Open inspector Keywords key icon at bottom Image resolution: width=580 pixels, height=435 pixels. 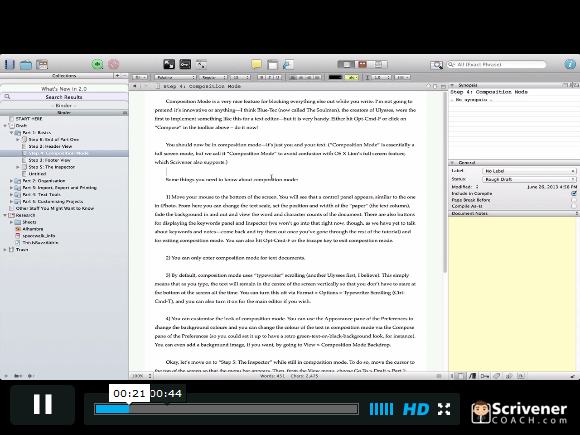click(485, 376)
